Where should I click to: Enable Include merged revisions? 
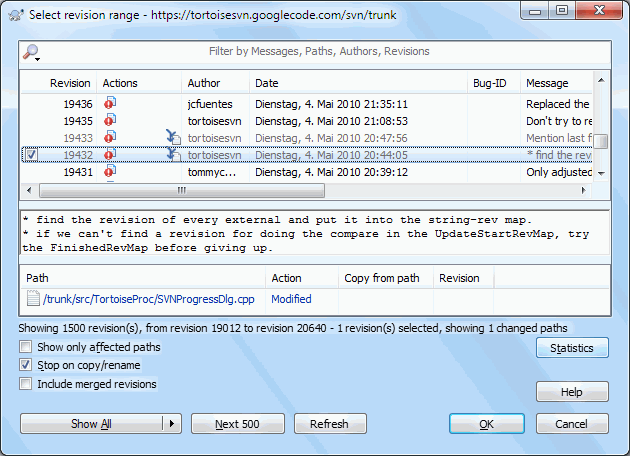coord(26,384)
